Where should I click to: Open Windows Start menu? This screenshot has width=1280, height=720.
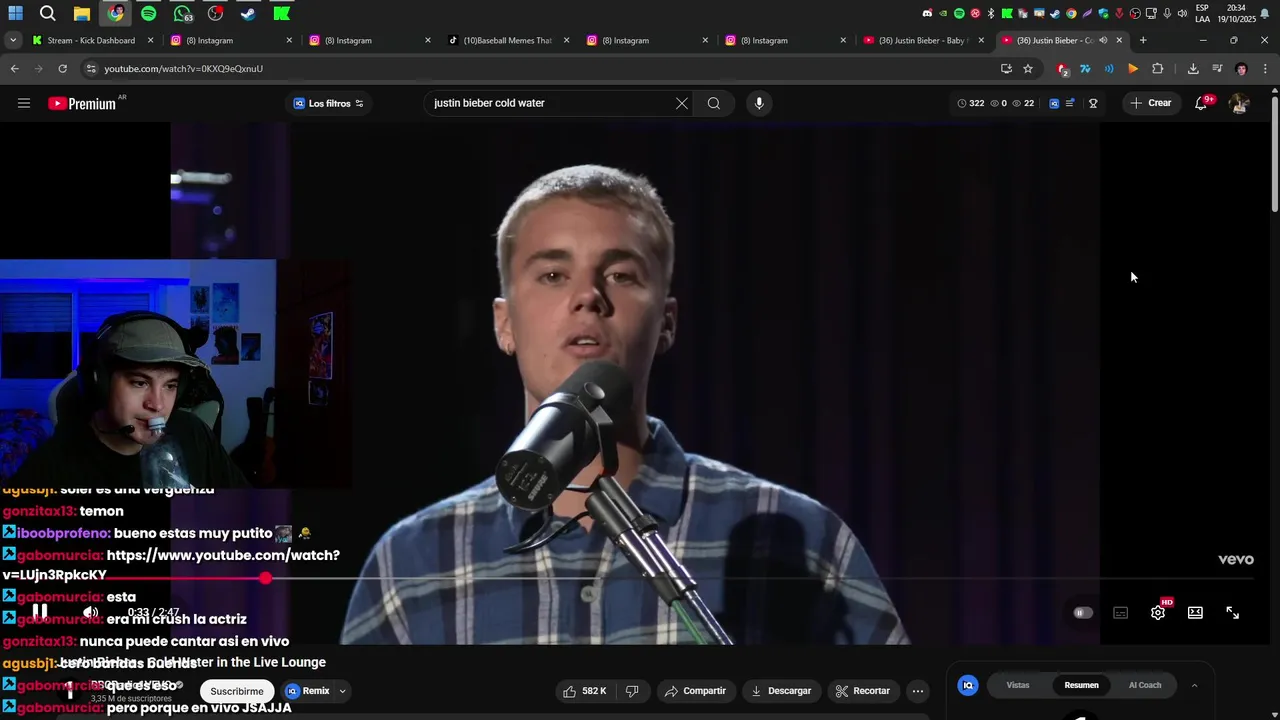point(15,13)
